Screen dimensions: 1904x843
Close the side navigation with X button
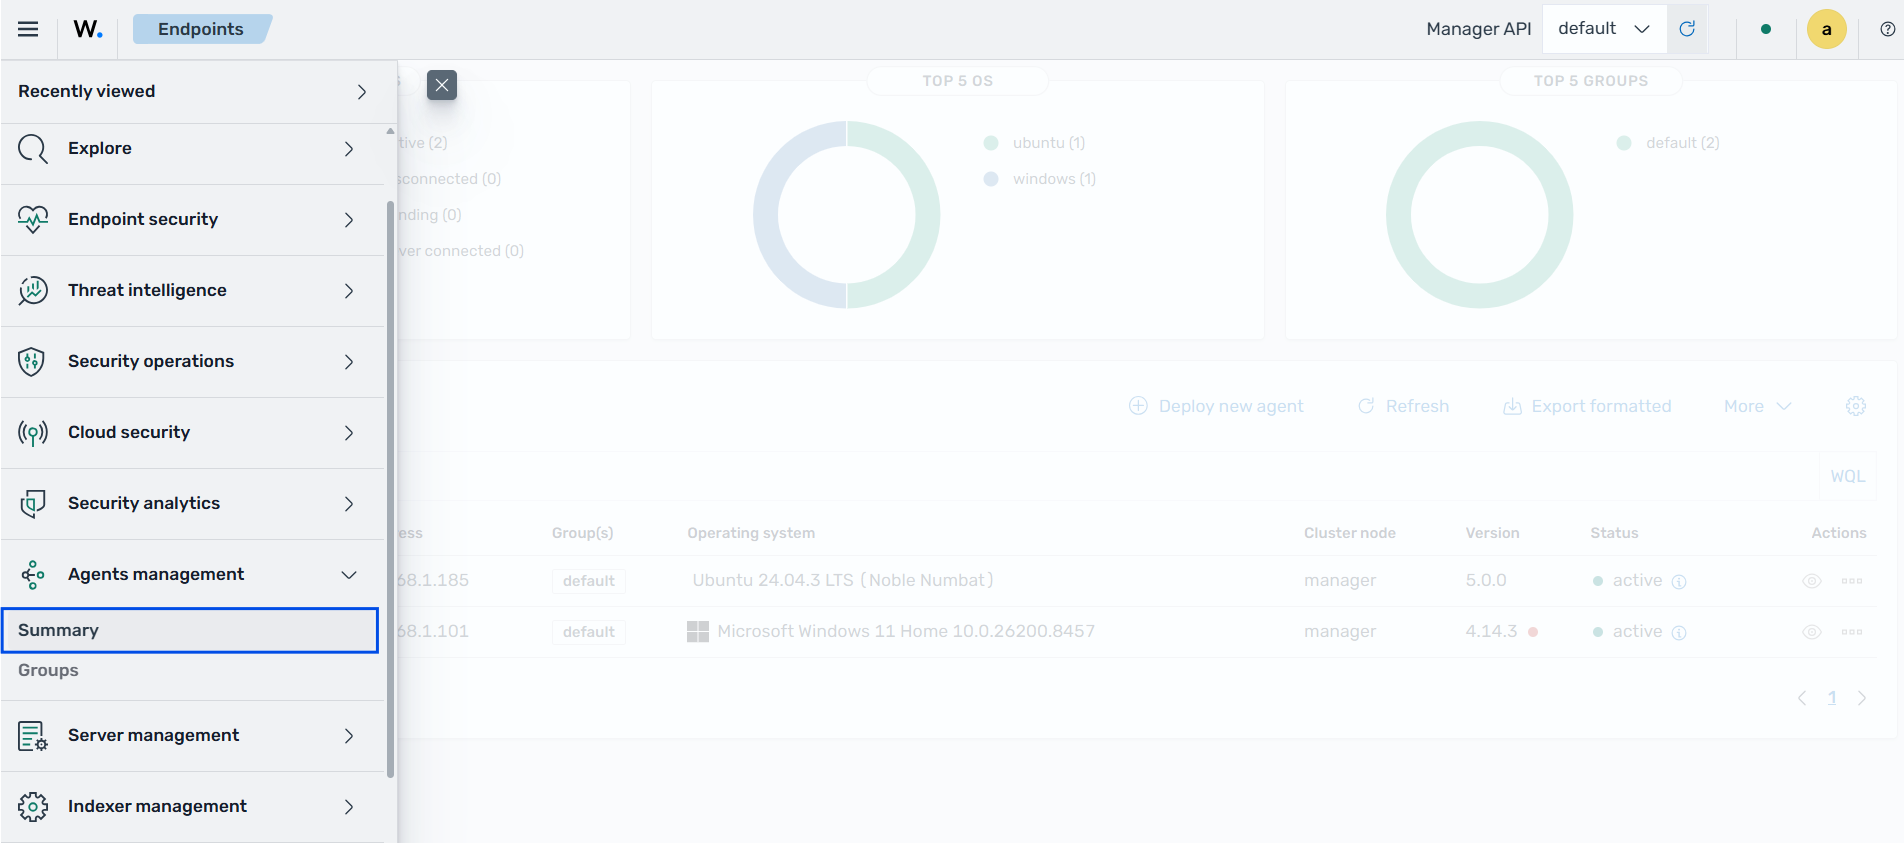(x=442, y=85)
